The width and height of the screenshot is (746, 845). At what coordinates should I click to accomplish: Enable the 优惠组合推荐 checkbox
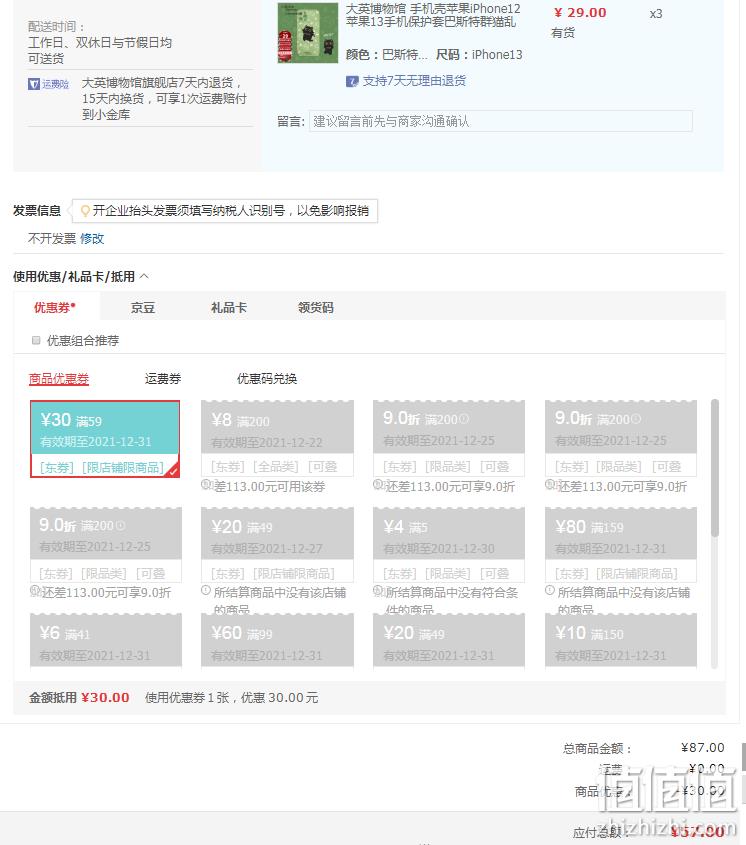tap(36, 341)
